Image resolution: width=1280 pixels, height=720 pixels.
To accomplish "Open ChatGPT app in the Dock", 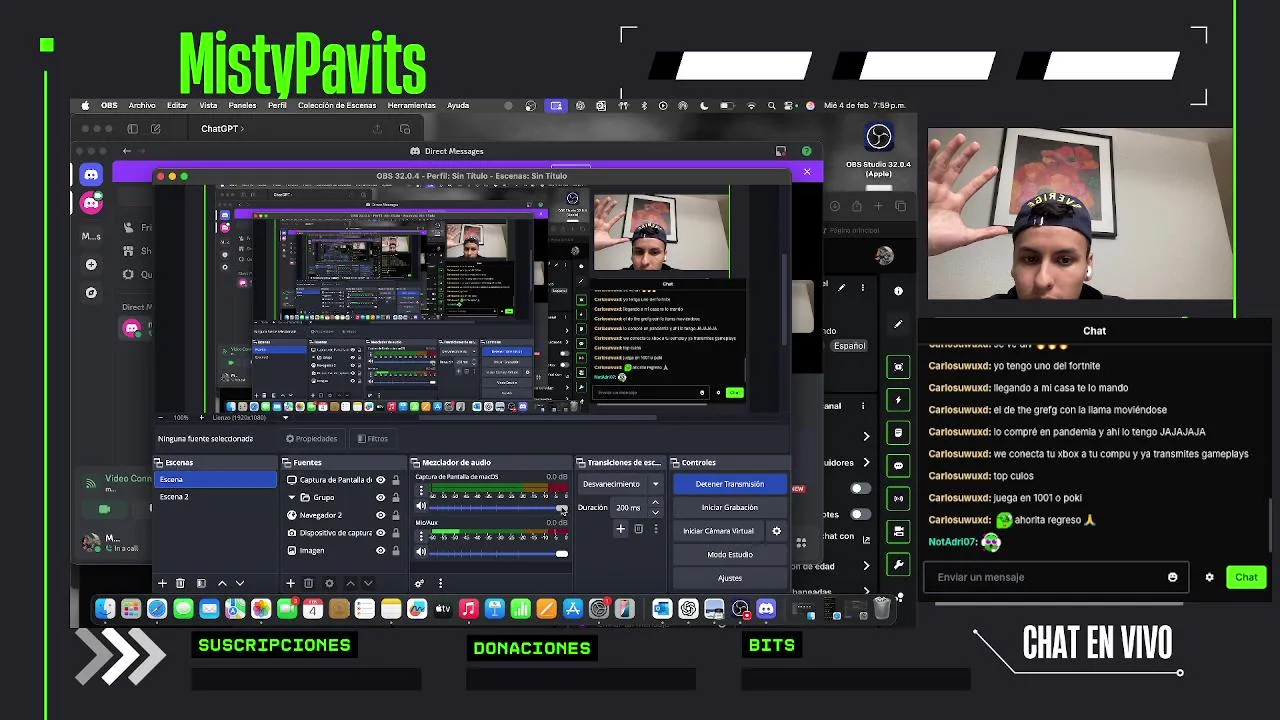I will tap(688, 608).
